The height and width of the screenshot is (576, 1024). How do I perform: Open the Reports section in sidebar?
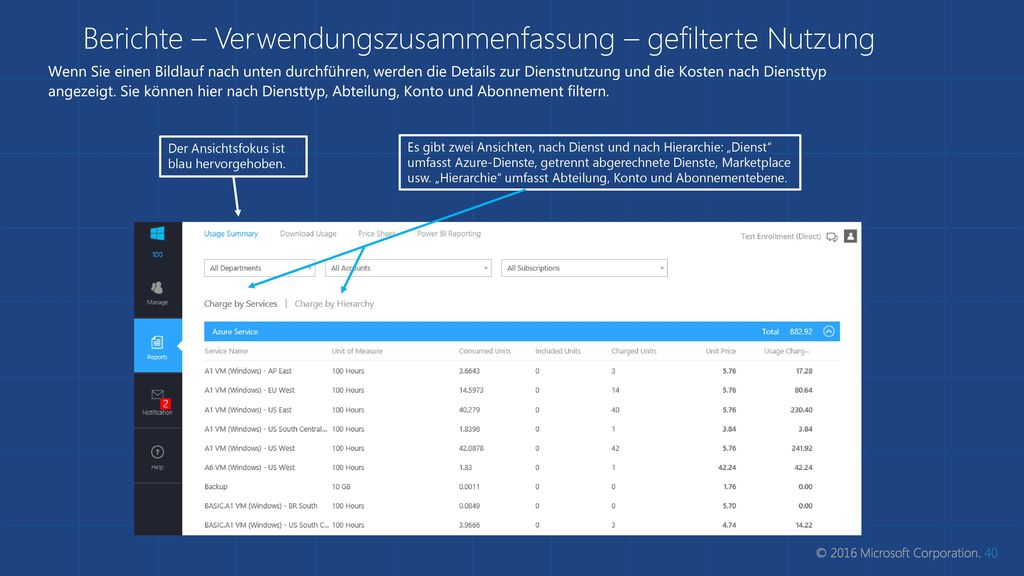[x=157, y=347]
